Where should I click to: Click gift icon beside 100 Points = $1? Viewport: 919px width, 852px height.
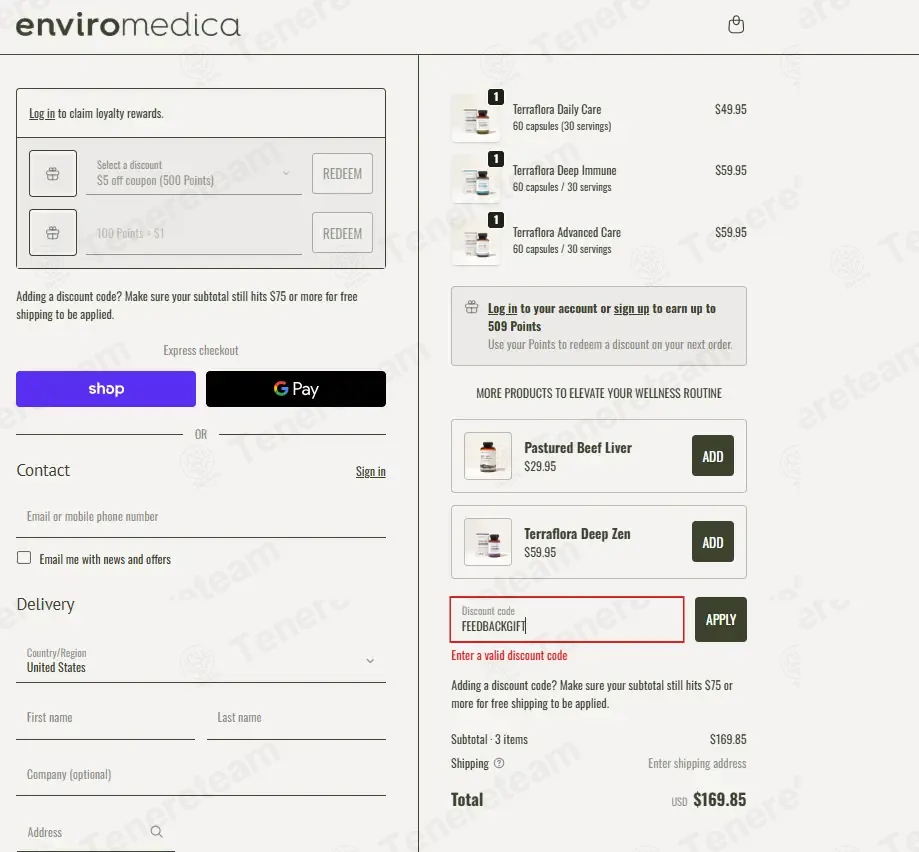[53, 233]
